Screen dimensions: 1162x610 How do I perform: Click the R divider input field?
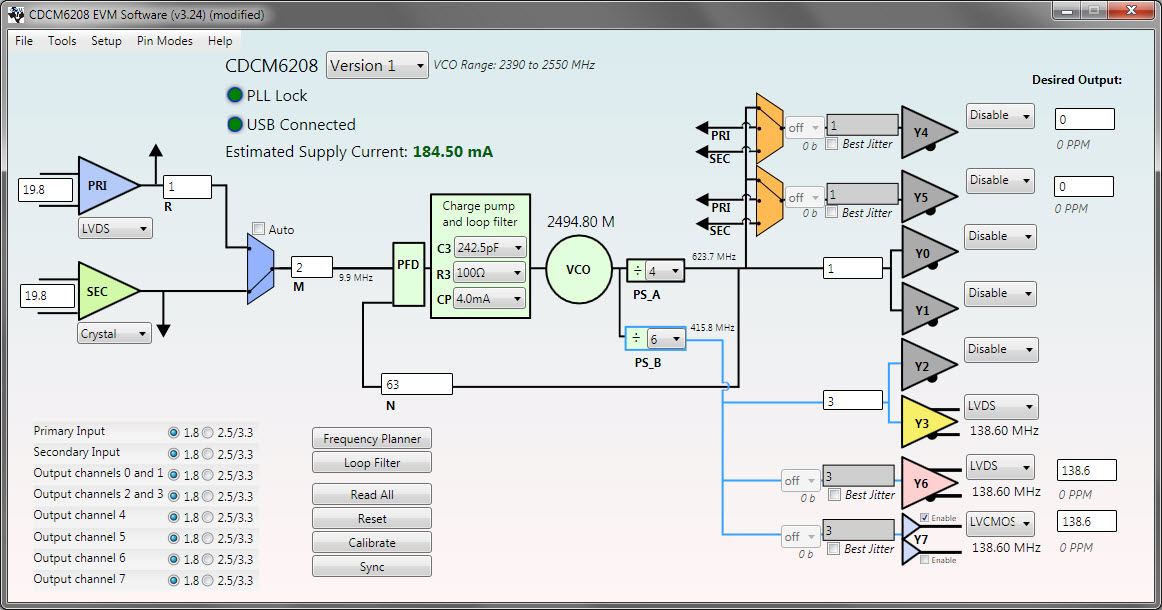coord(187,187)
